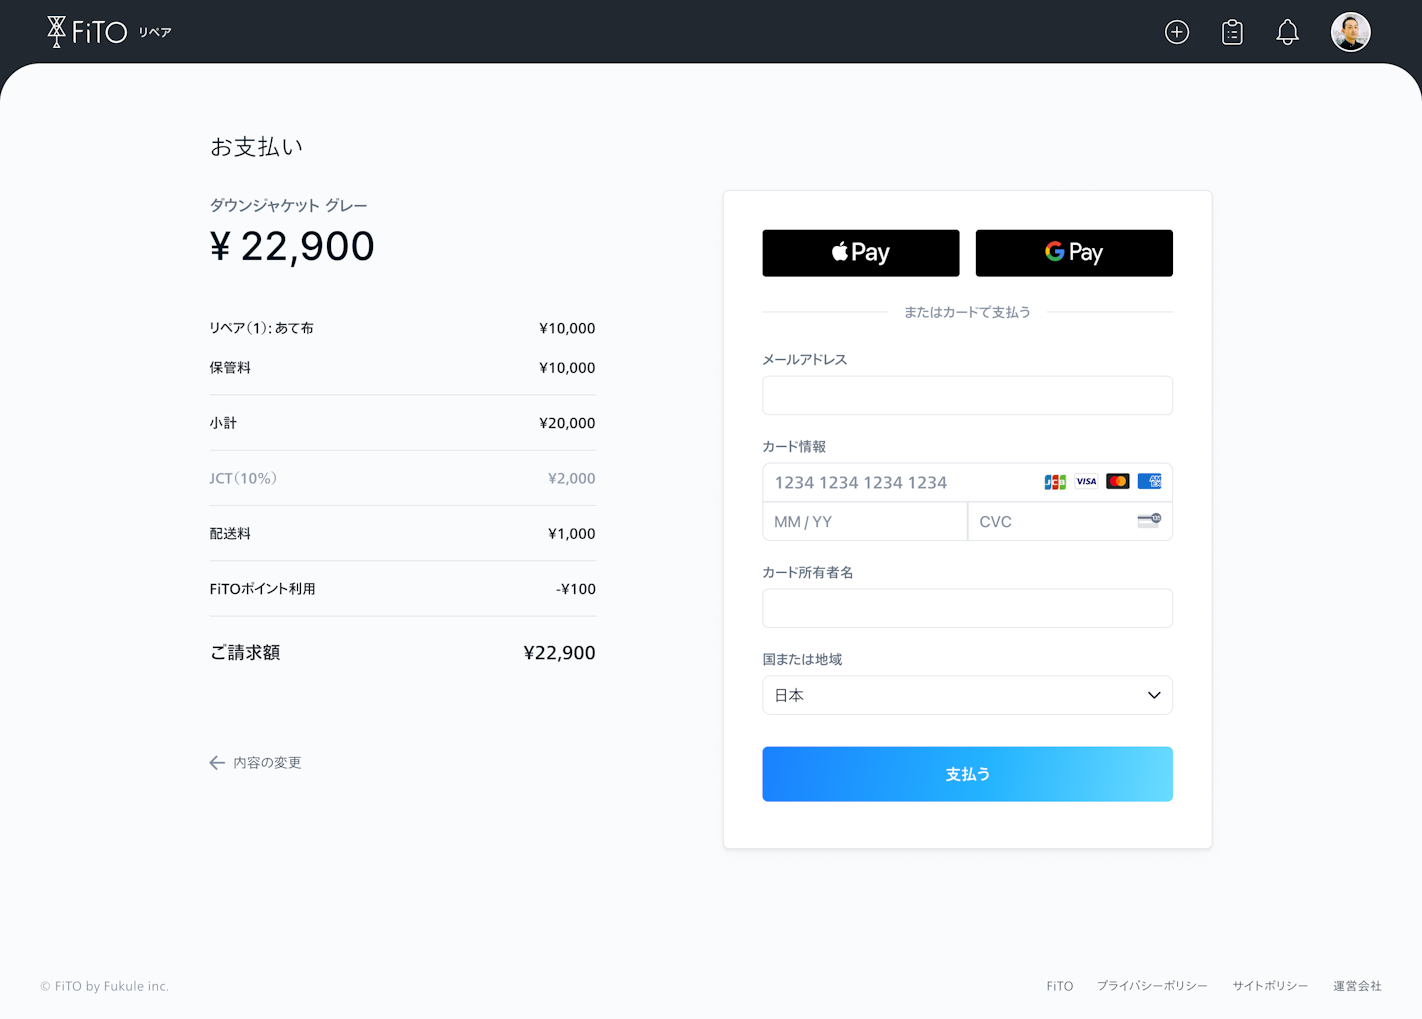Open the 運営会社 footer link
Viewport: 1422px width, 1019px height.
[x=1357, y=986]
